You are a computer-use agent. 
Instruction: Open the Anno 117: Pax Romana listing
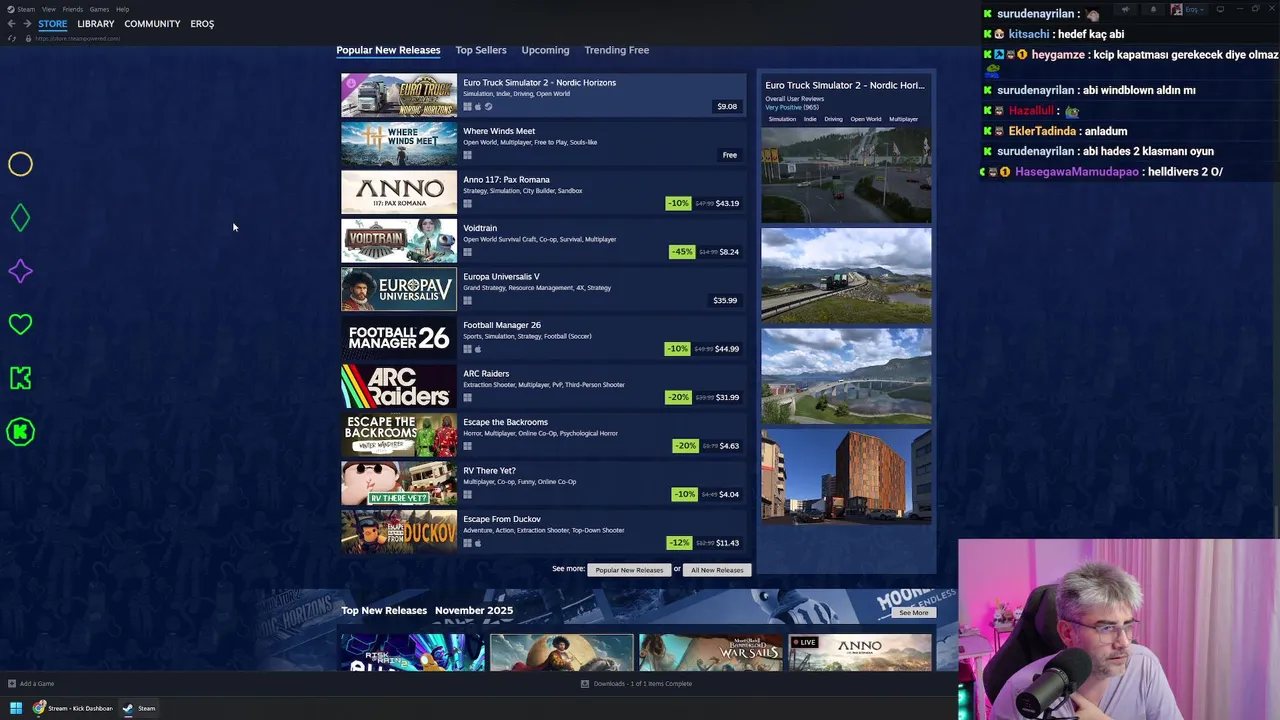(544, 193)
